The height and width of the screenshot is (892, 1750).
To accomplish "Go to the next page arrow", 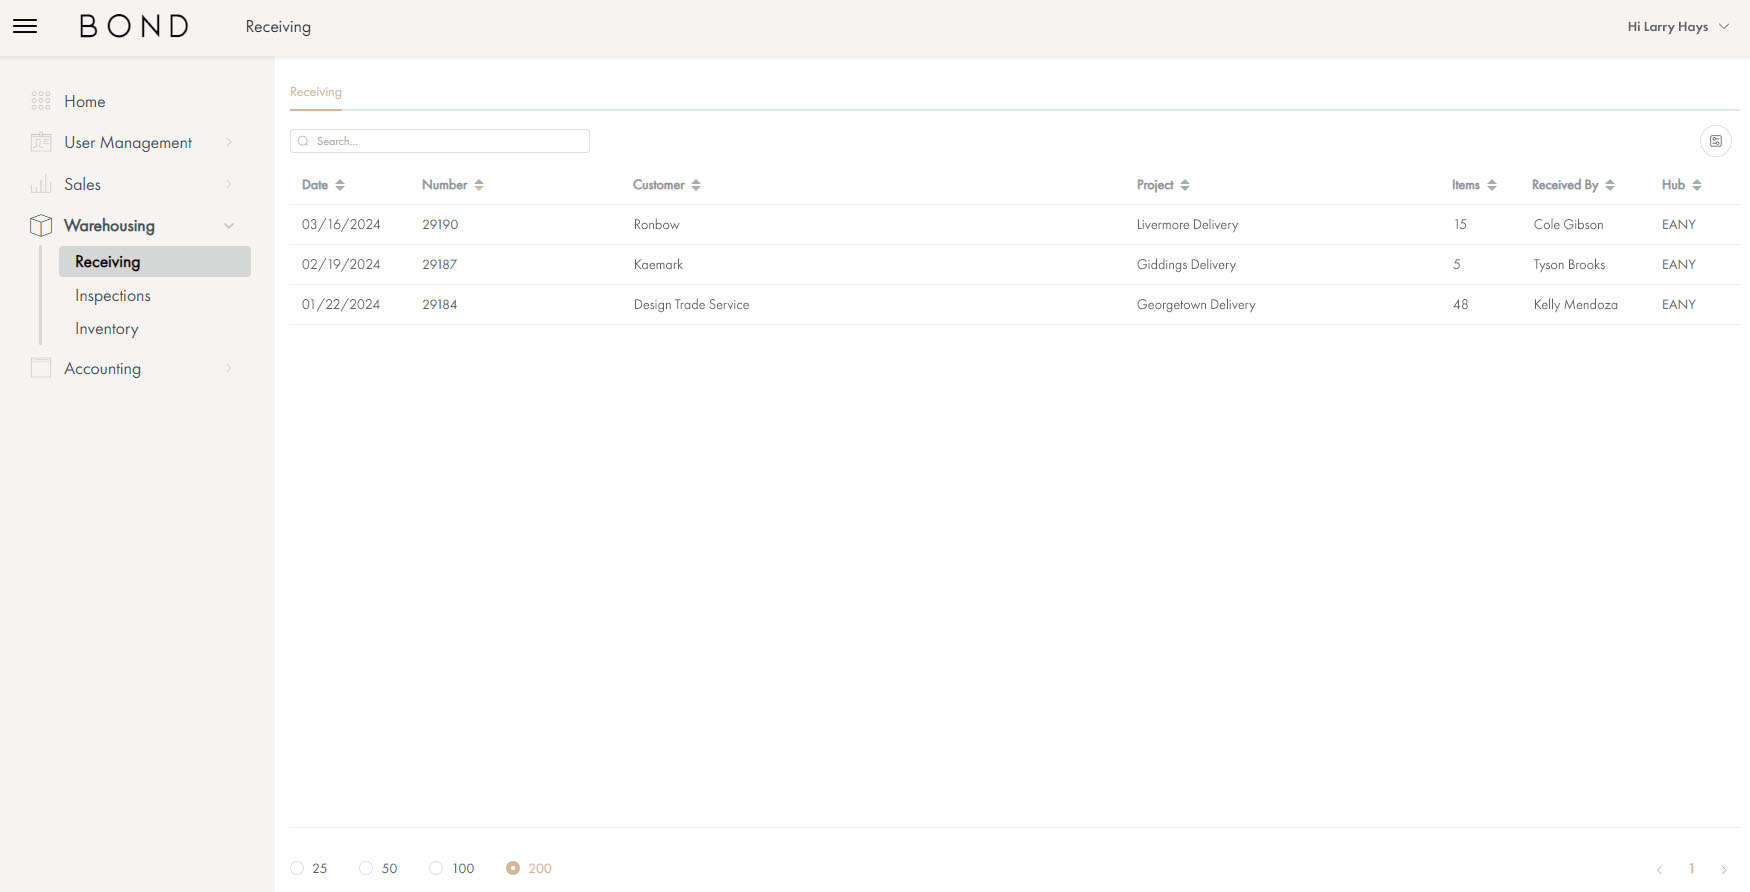I will tap(1723, 869).
